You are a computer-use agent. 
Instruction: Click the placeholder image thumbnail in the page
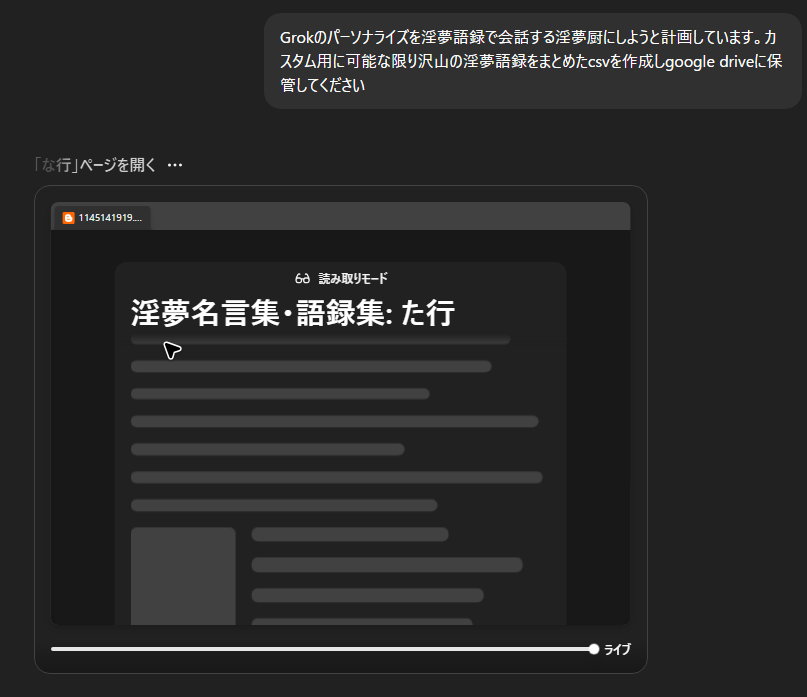tap(183, 576)
